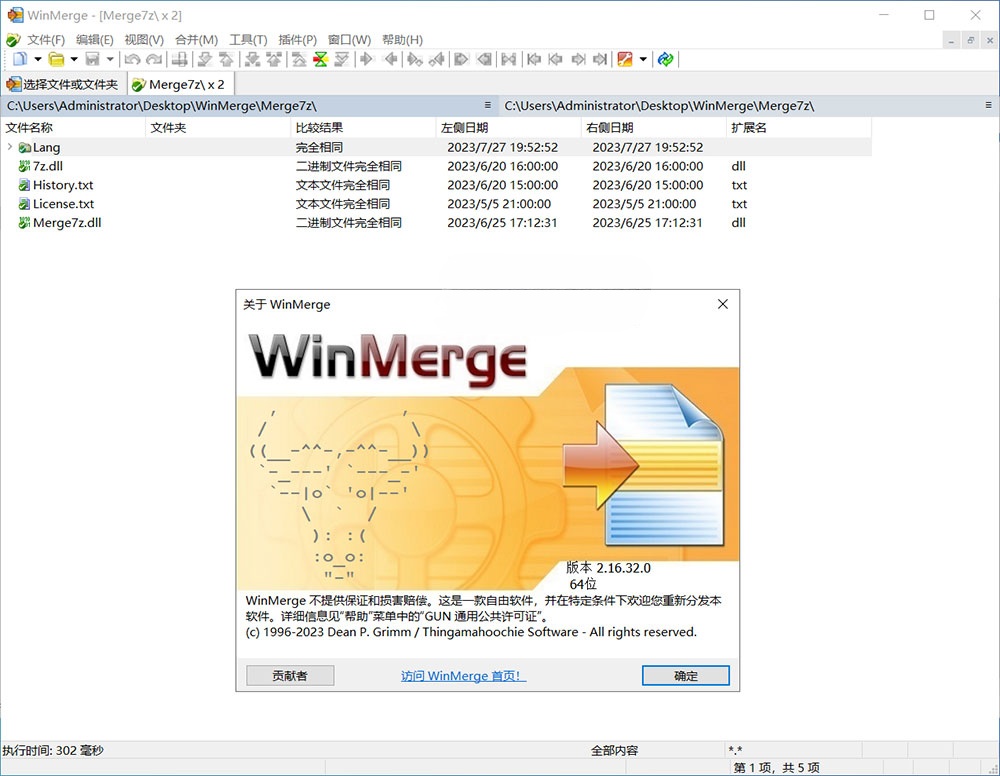The image size is (1000, 776).
Task: Expand the Options icon's dropdown arrow
Action: [643, 59]
